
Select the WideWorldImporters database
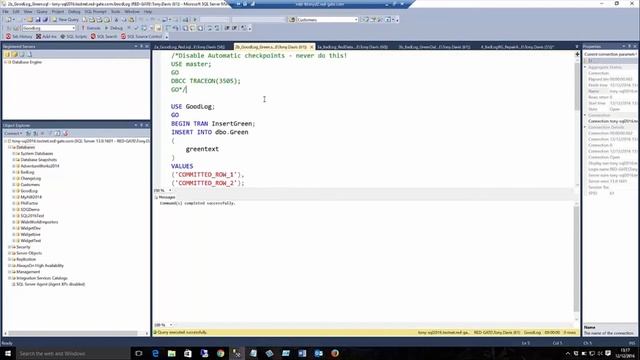tap(39, 222)
